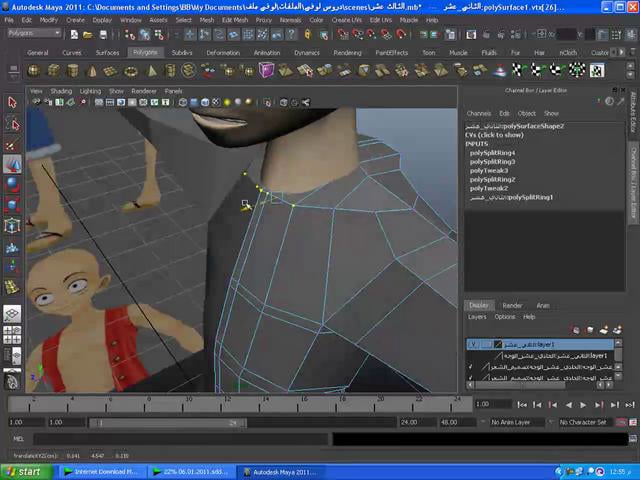
Task: Open the Render View icon
Action: [471, 35]
